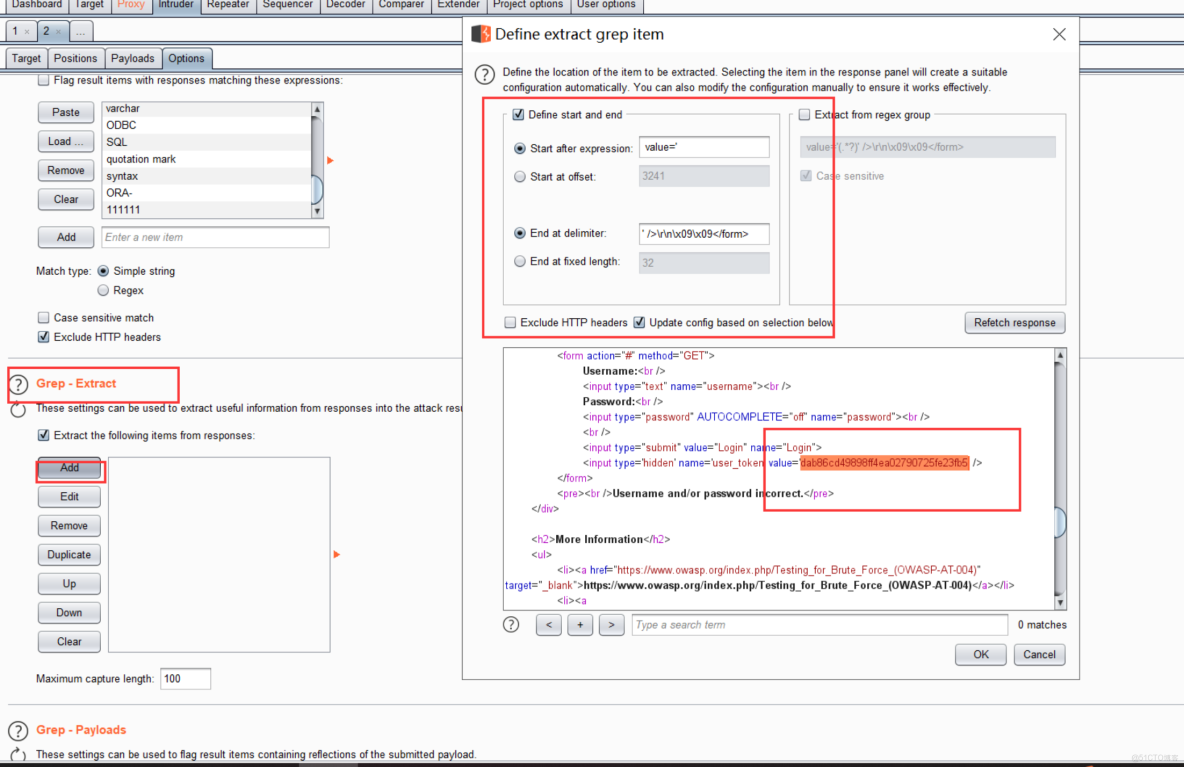The width and height of the screenshot is (1184, 767).
Task: Open the overflow tab marked with dots
Action: (x=80, y=31)
